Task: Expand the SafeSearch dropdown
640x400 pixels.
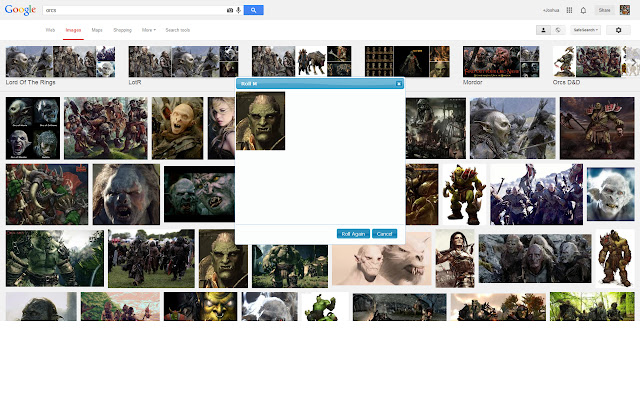Action: point(585,30)
